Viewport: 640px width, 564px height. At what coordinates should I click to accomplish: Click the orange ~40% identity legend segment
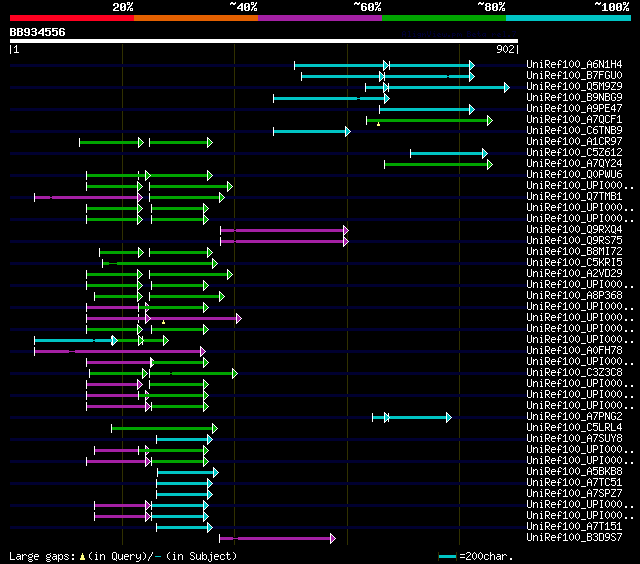(x=196, y=18)
